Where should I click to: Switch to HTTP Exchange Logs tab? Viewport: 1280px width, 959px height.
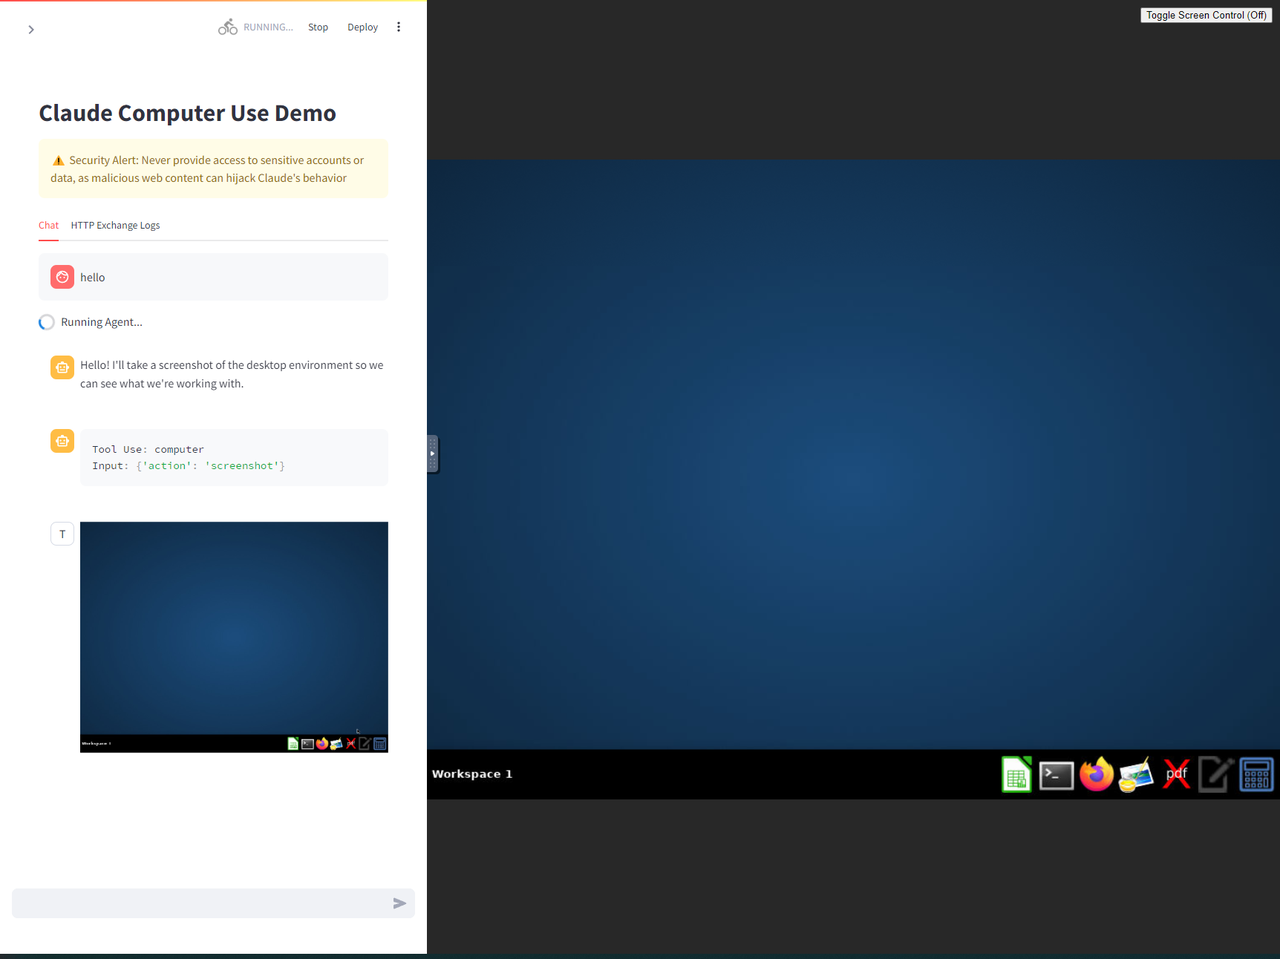[115, 225]
